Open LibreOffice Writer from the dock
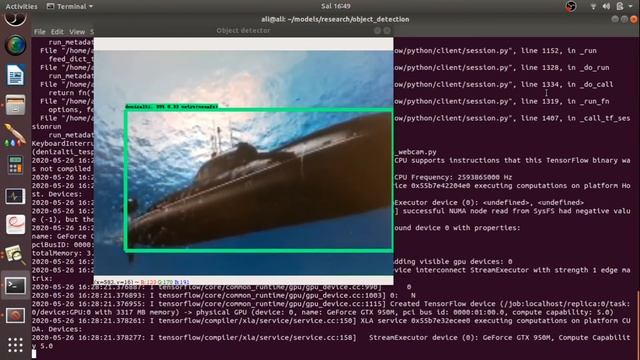This screenshot has width=640, height=360. pos(16,75)
